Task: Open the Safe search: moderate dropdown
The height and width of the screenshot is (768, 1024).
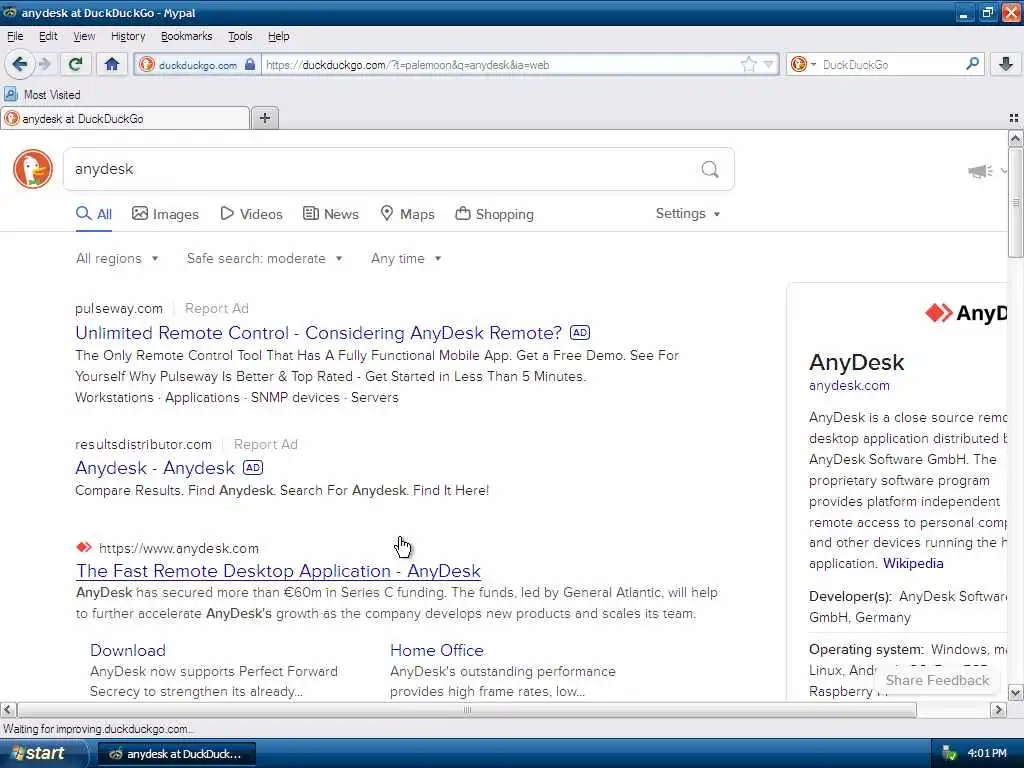Action: point(264,259)
